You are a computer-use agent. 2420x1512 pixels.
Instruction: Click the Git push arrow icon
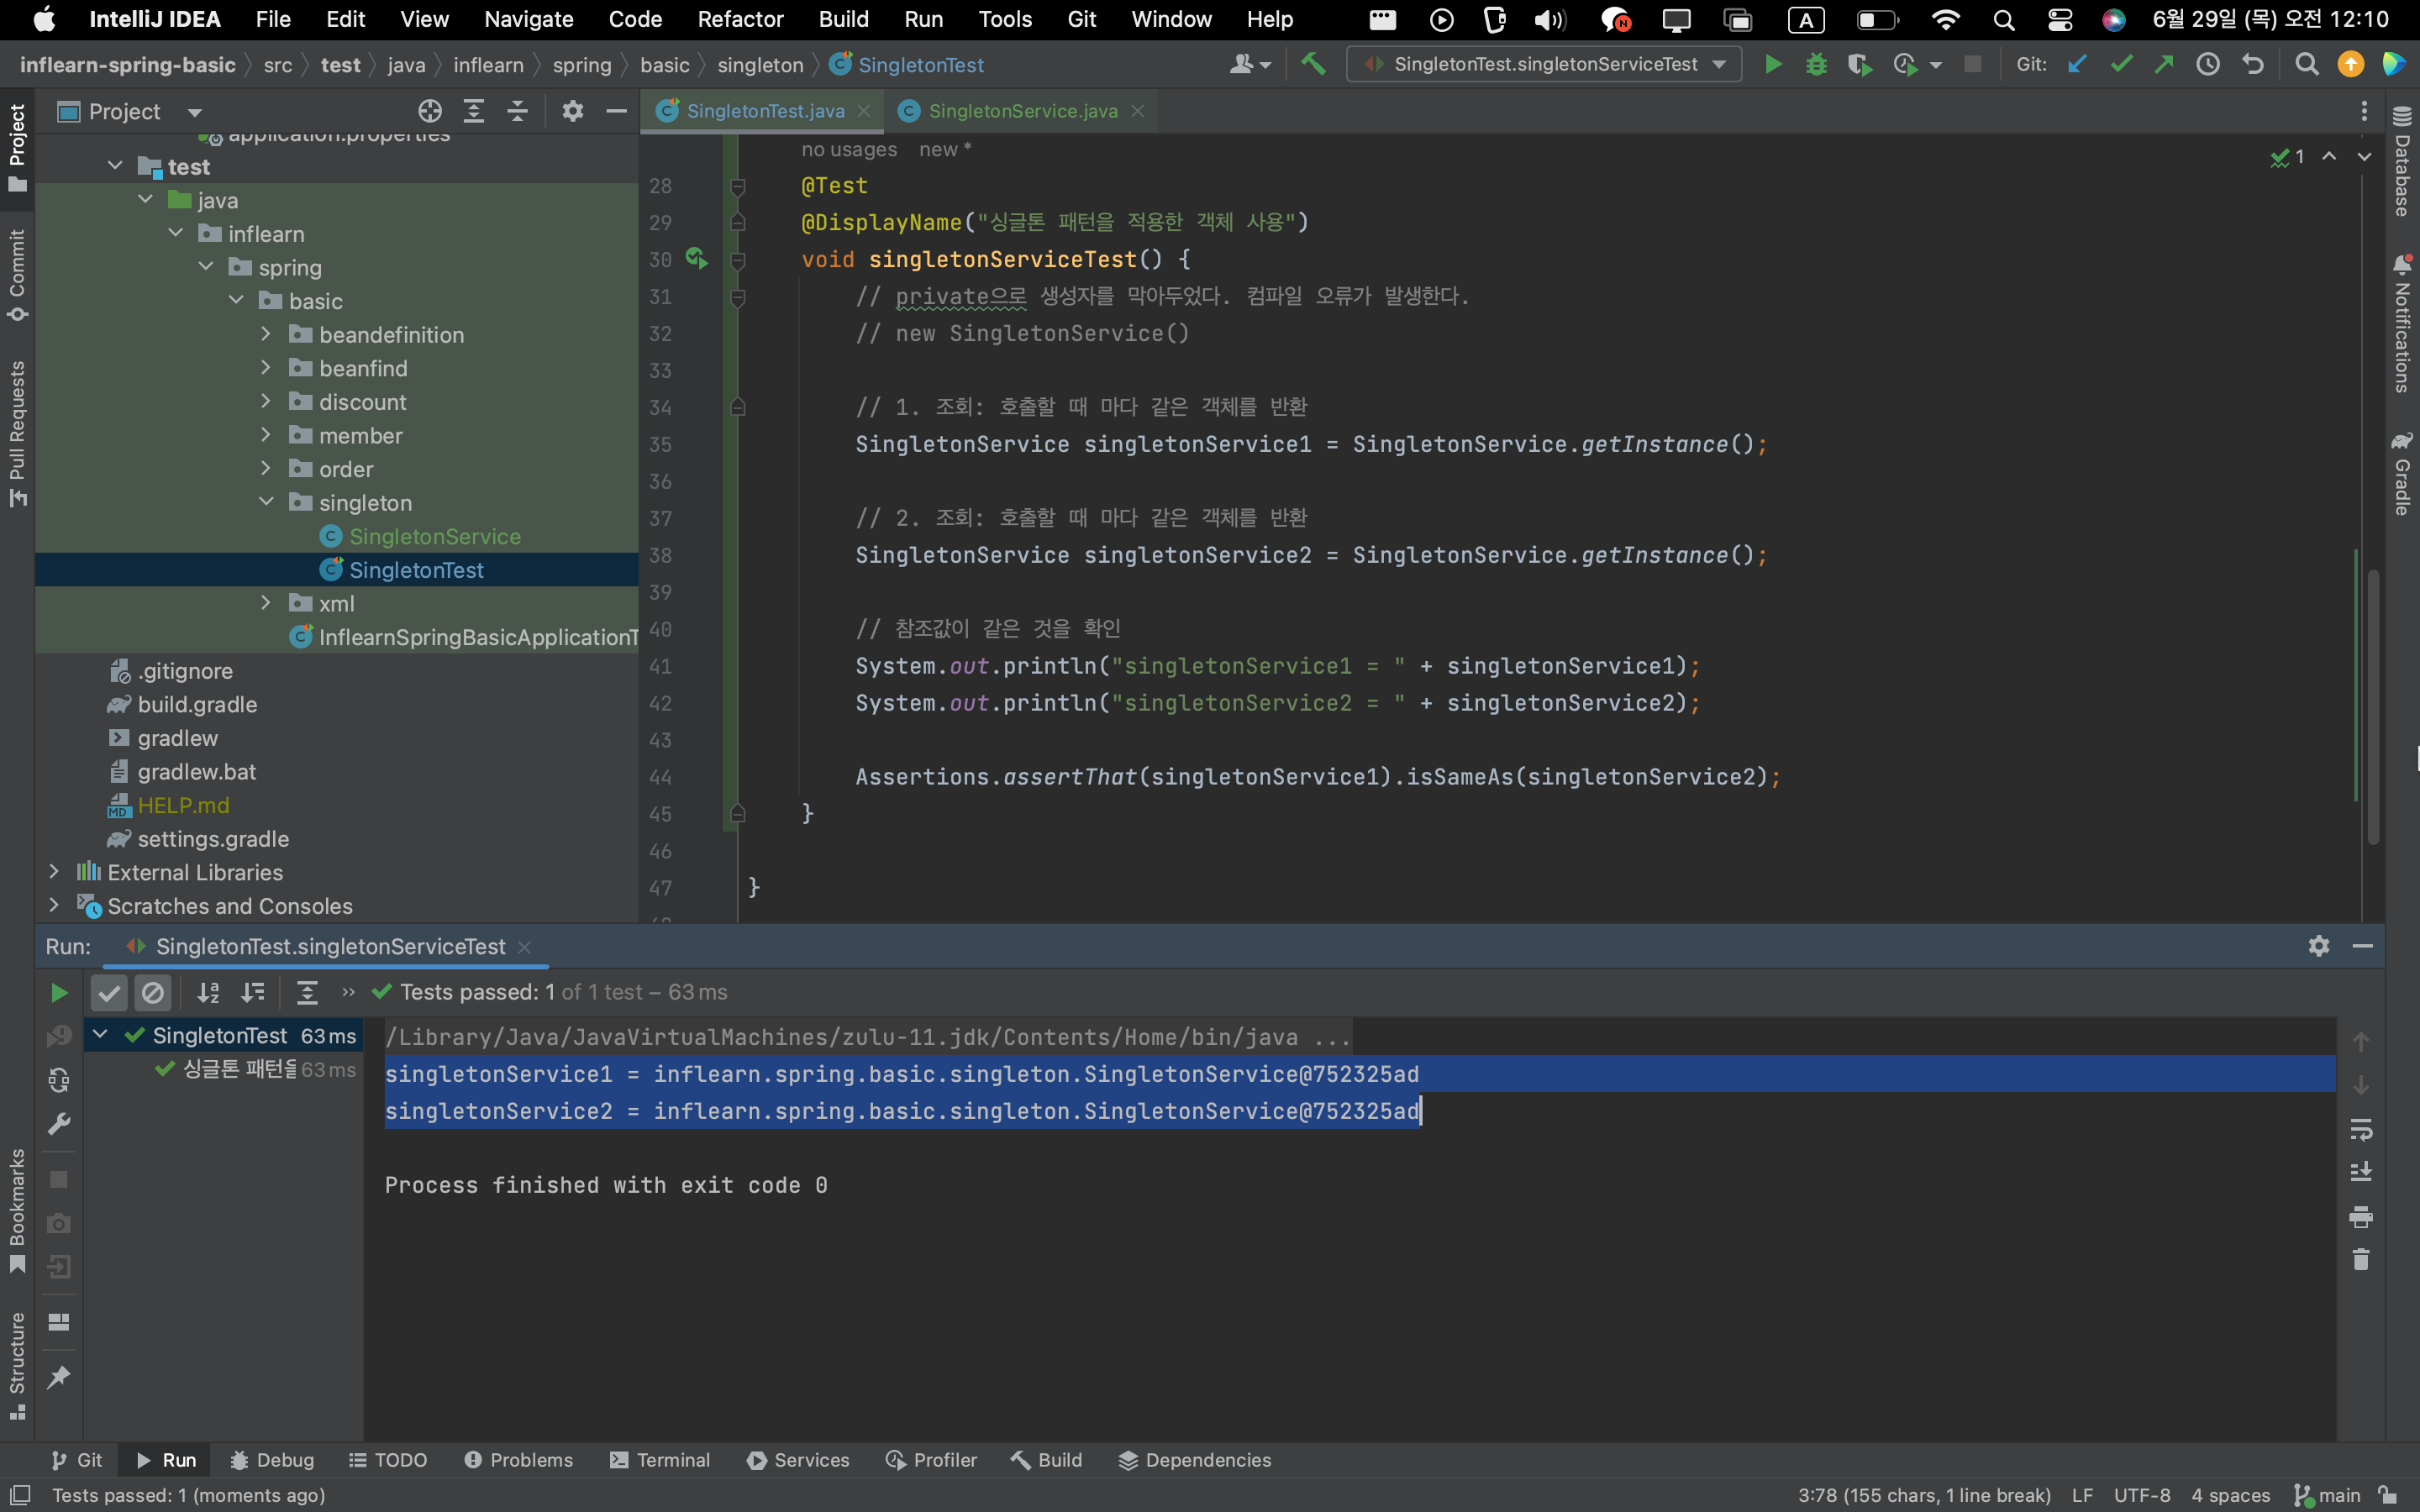pos(2164,64)
